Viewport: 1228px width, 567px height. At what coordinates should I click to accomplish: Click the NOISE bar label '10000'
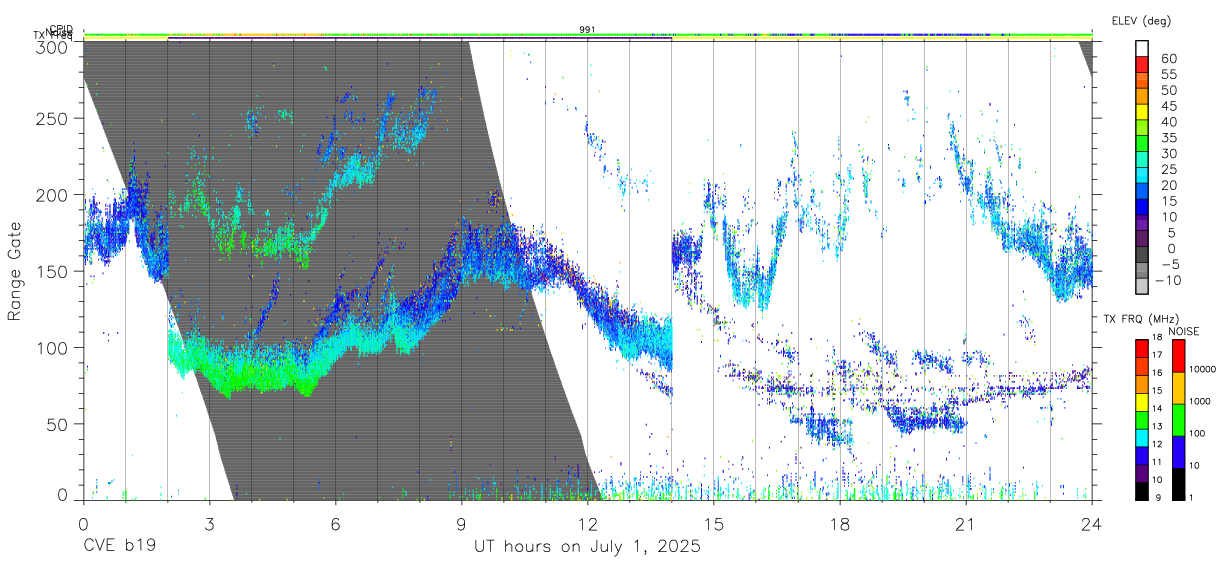[1201, 369]
